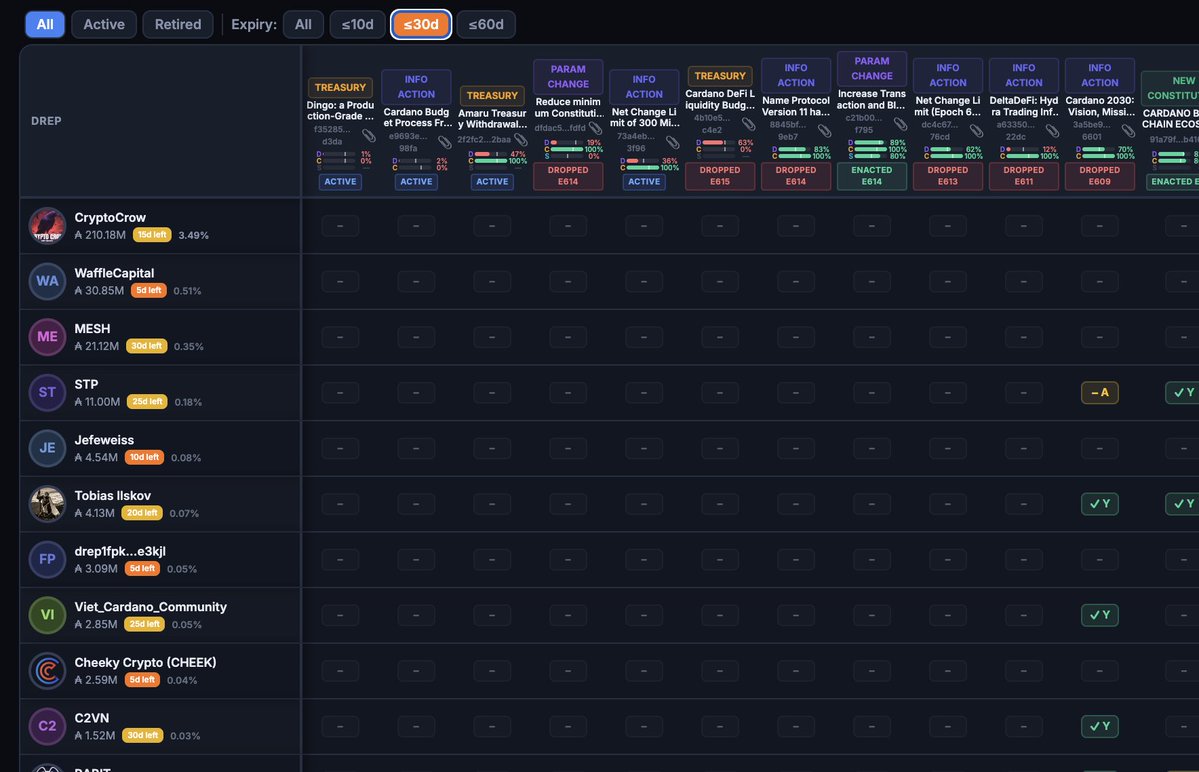Open Cheeky Crypto (CHEEK) name
This screenshot has width=1199, height=772.
pos(145,662)
